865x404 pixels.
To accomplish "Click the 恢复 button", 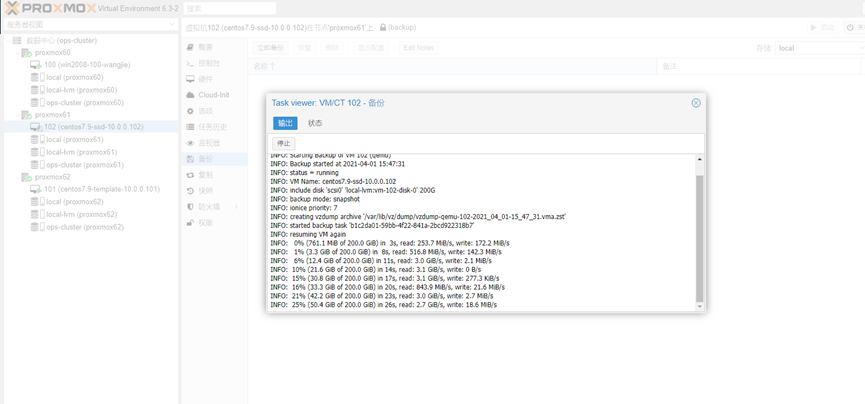I will click(x=305, y=48).
